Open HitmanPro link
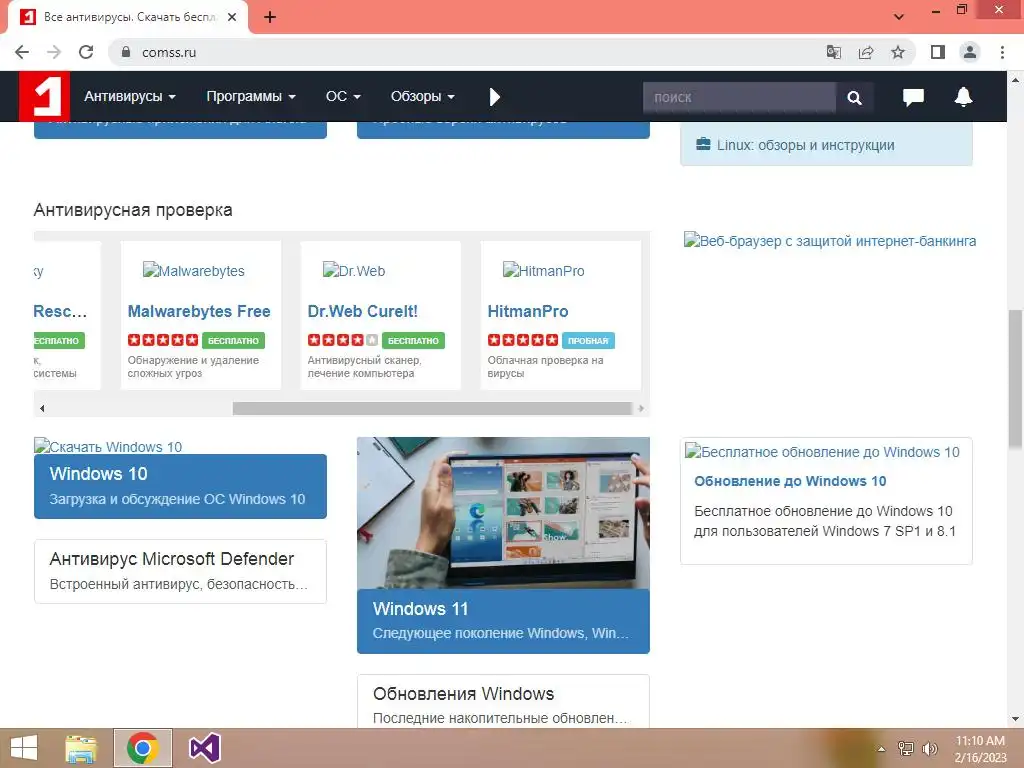This screenshot has width=1024, height=768. click(528, 312)
